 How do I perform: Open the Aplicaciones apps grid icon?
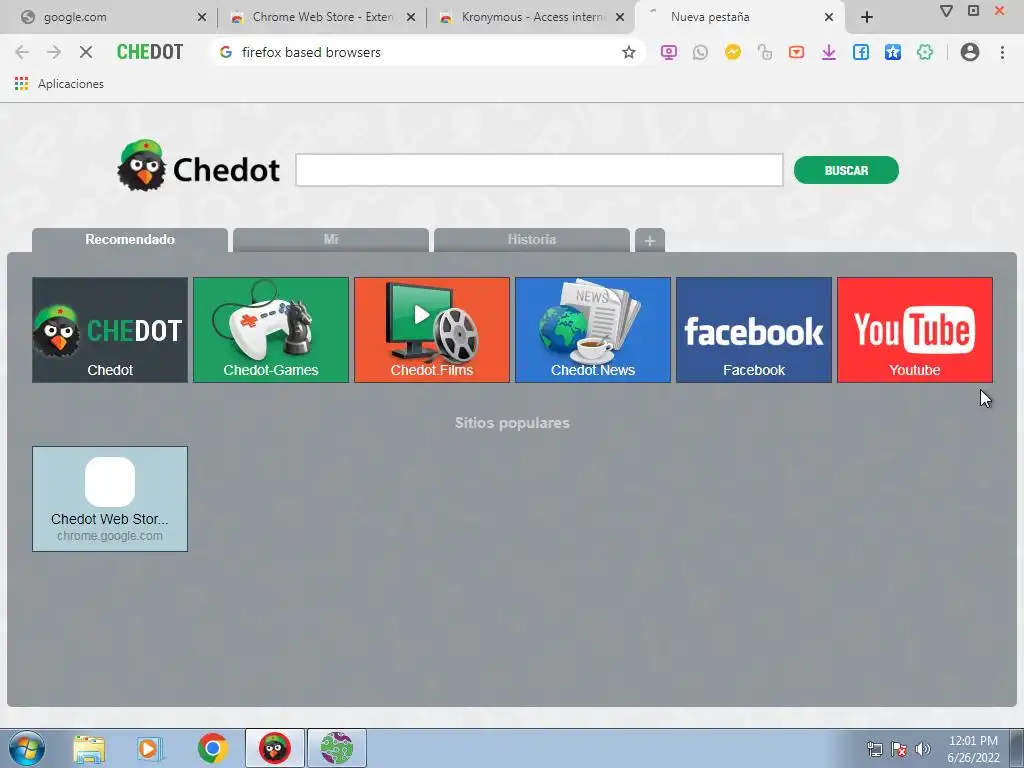coord(22,84)
